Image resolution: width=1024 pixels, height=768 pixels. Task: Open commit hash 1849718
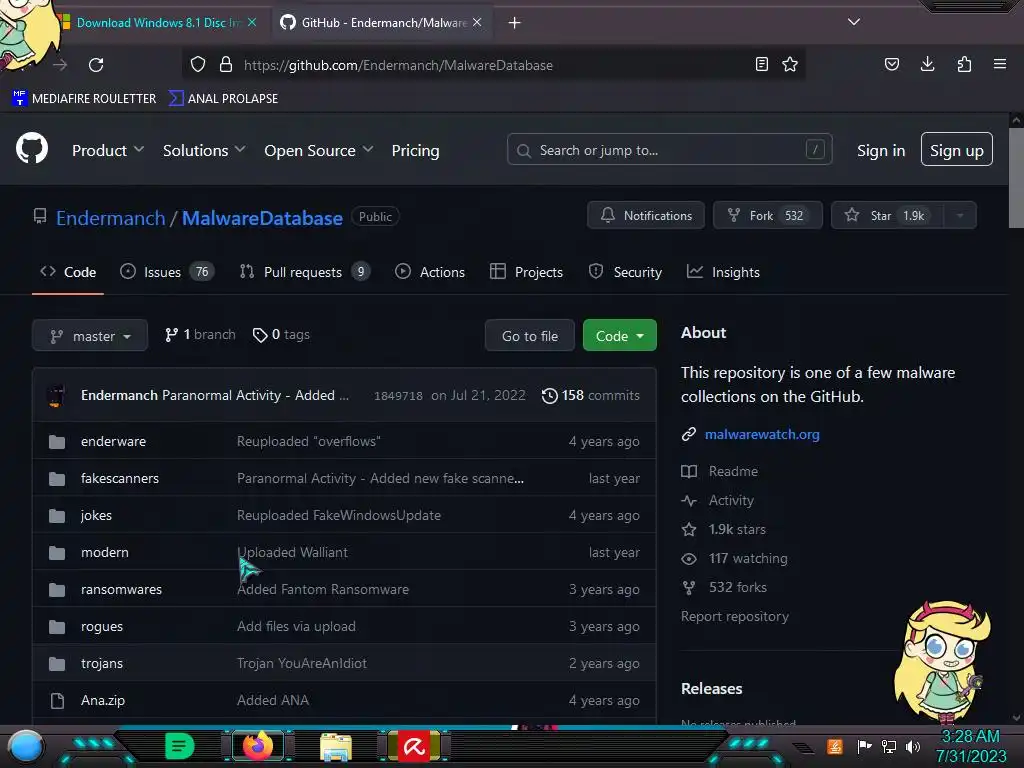[398, 396]
